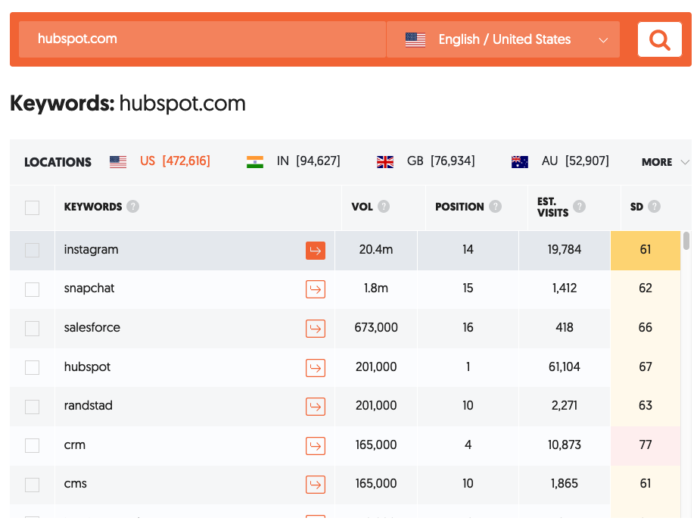700x524 pixels.
Task: Click the US flag in the locations bar
Action: 118,162
